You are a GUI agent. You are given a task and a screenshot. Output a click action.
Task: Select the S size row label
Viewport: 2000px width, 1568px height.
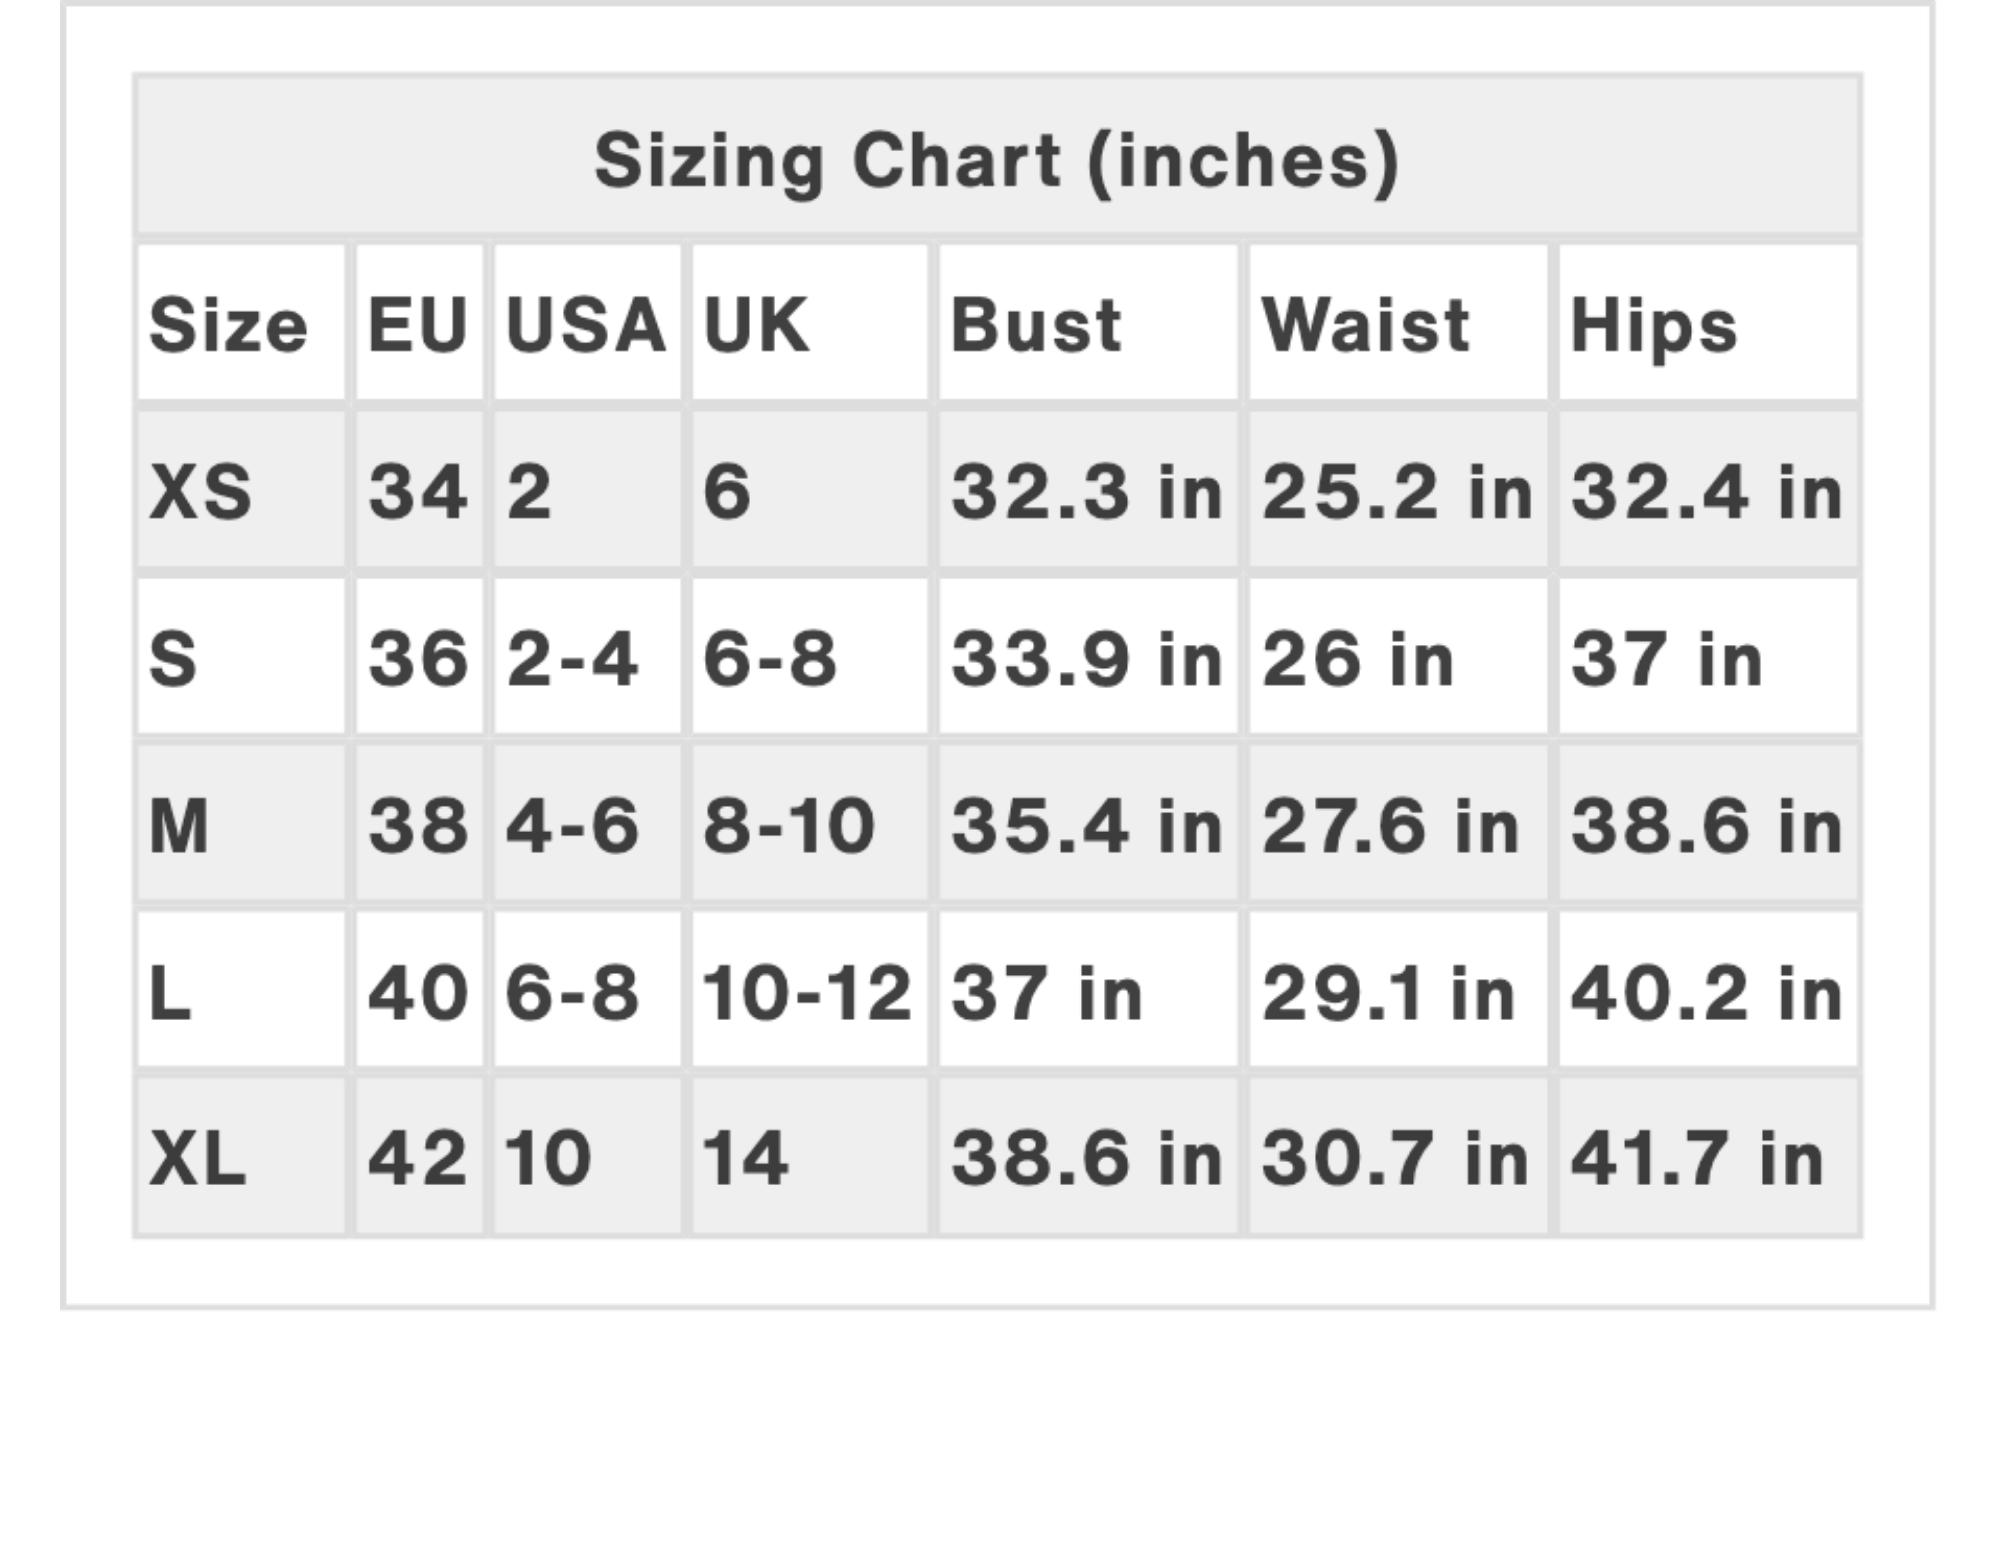pos(173,659)
